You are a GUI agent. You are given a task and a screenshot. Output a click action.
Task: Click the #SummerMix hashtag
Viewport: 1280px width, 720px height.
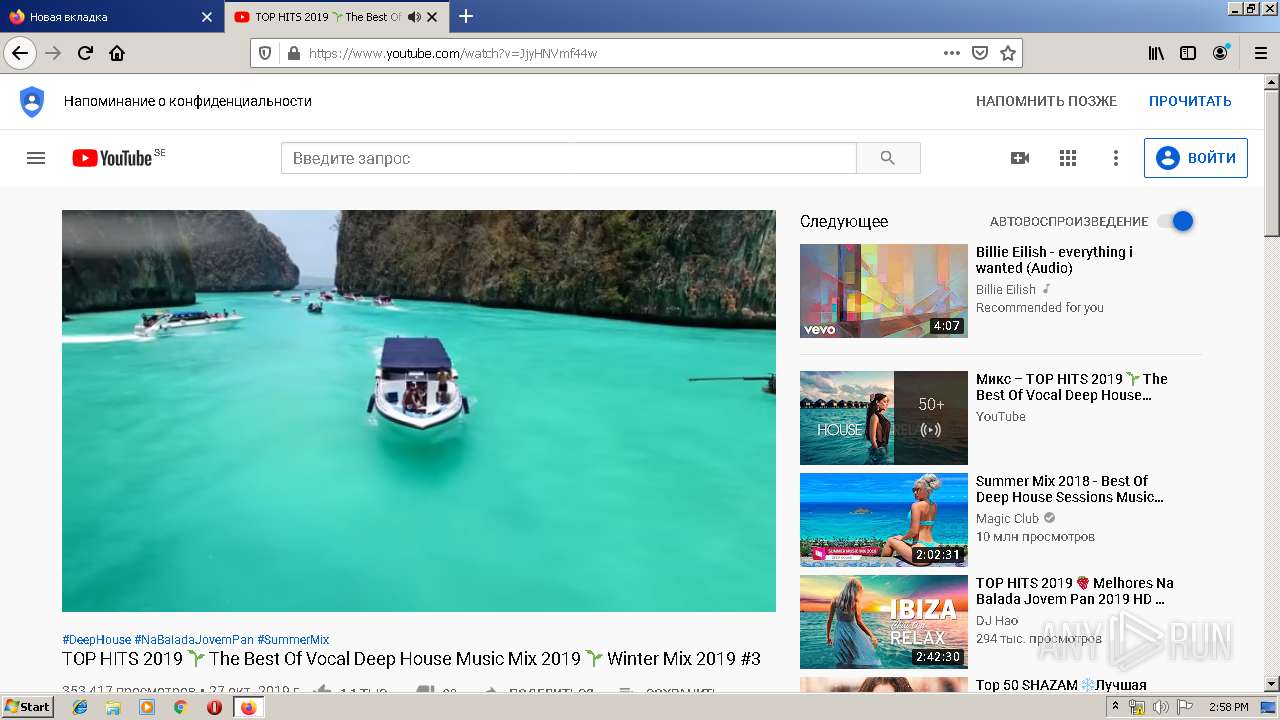[x=293, y=639]
